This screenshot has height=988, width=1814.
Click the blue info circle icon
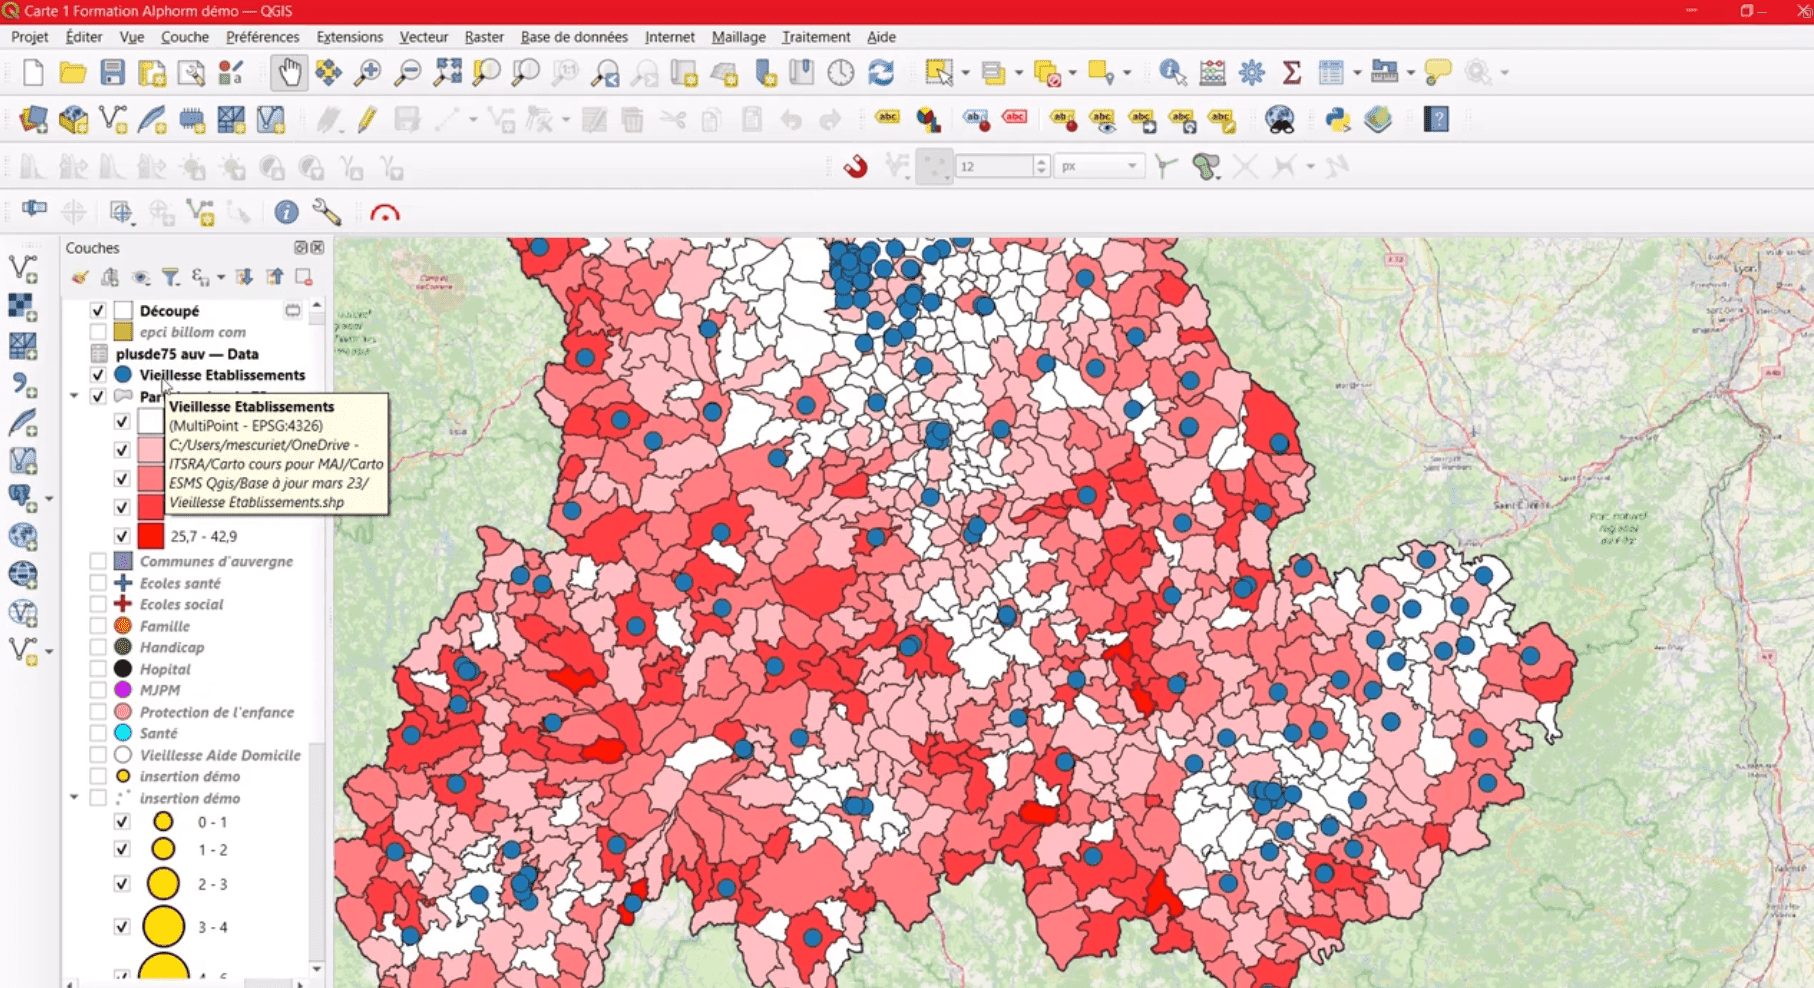coord(286,212)
